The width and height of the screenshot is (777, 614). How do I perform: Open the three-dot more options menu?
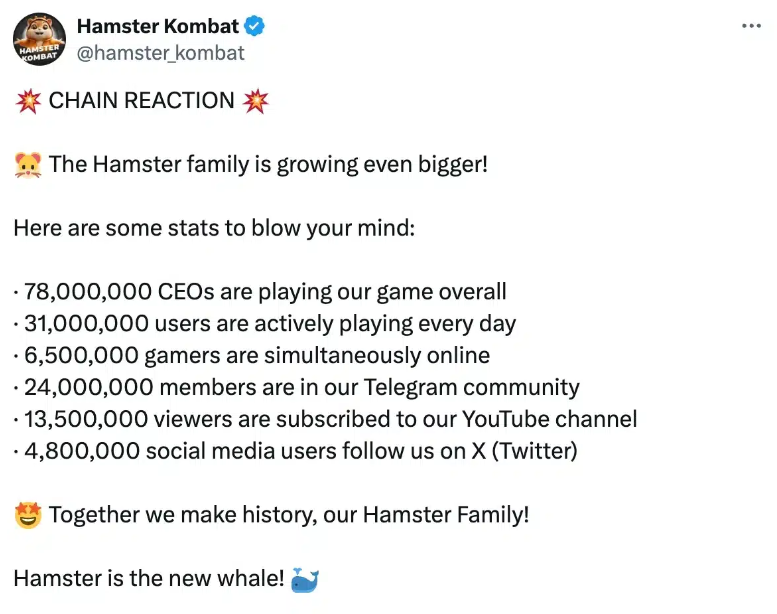[x=751, y=26]
